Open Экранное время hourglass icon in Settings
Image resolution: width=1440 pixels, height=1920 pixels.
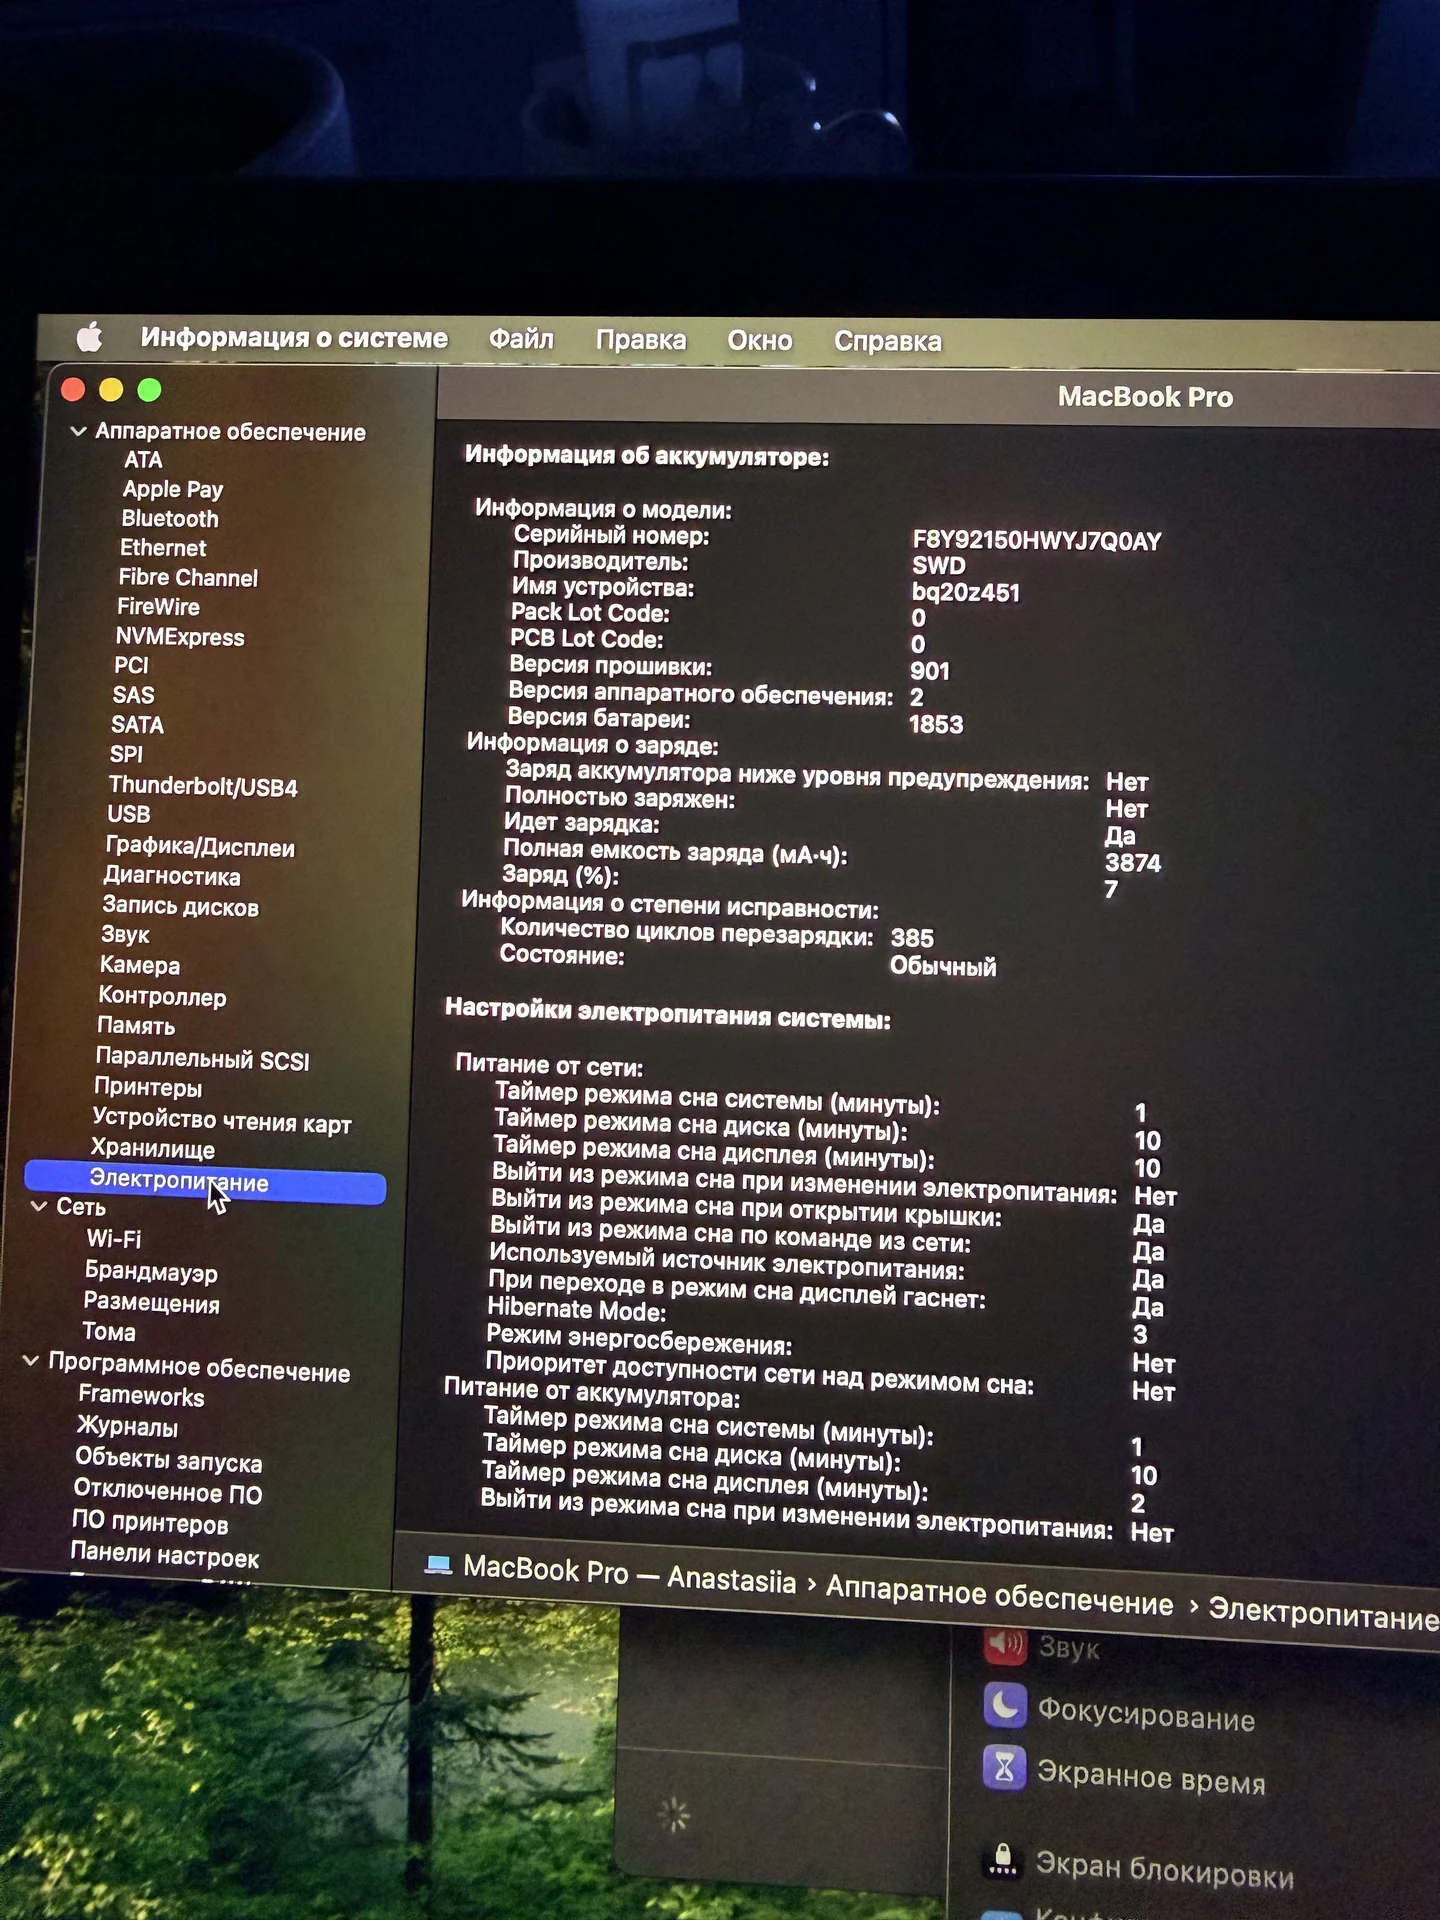point(1004,1768)
